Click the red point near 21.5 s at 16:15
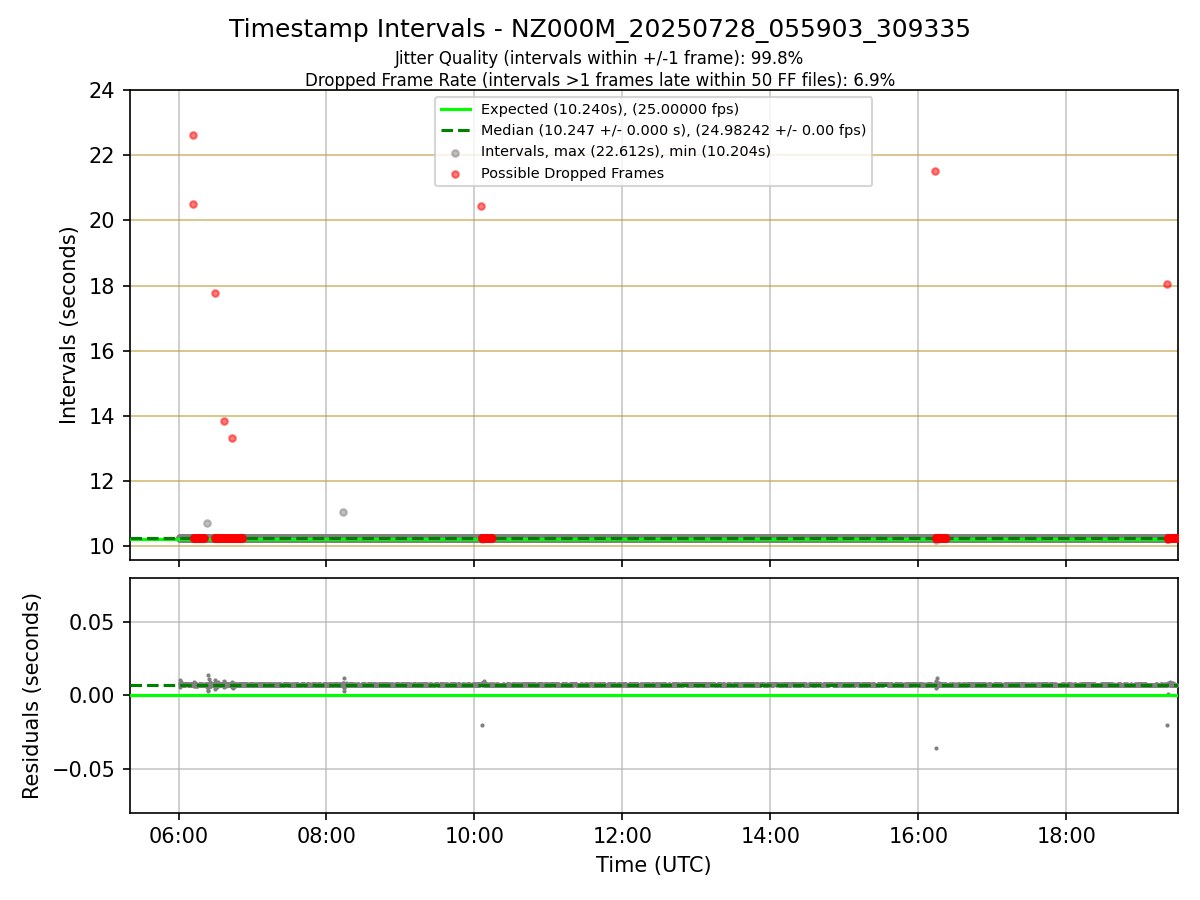This screenshot has width=1200, height=900. (x=935, y=171)
